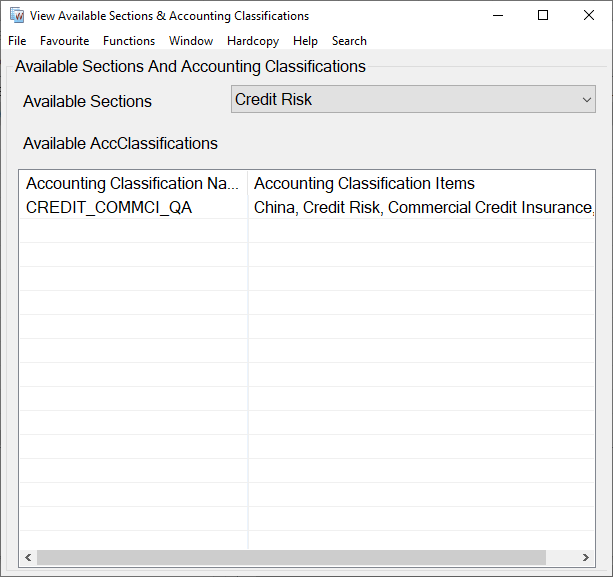Click the horizontal scrollbar right arrow
Viewport: 613px width, 577px height.
[585, 557]
